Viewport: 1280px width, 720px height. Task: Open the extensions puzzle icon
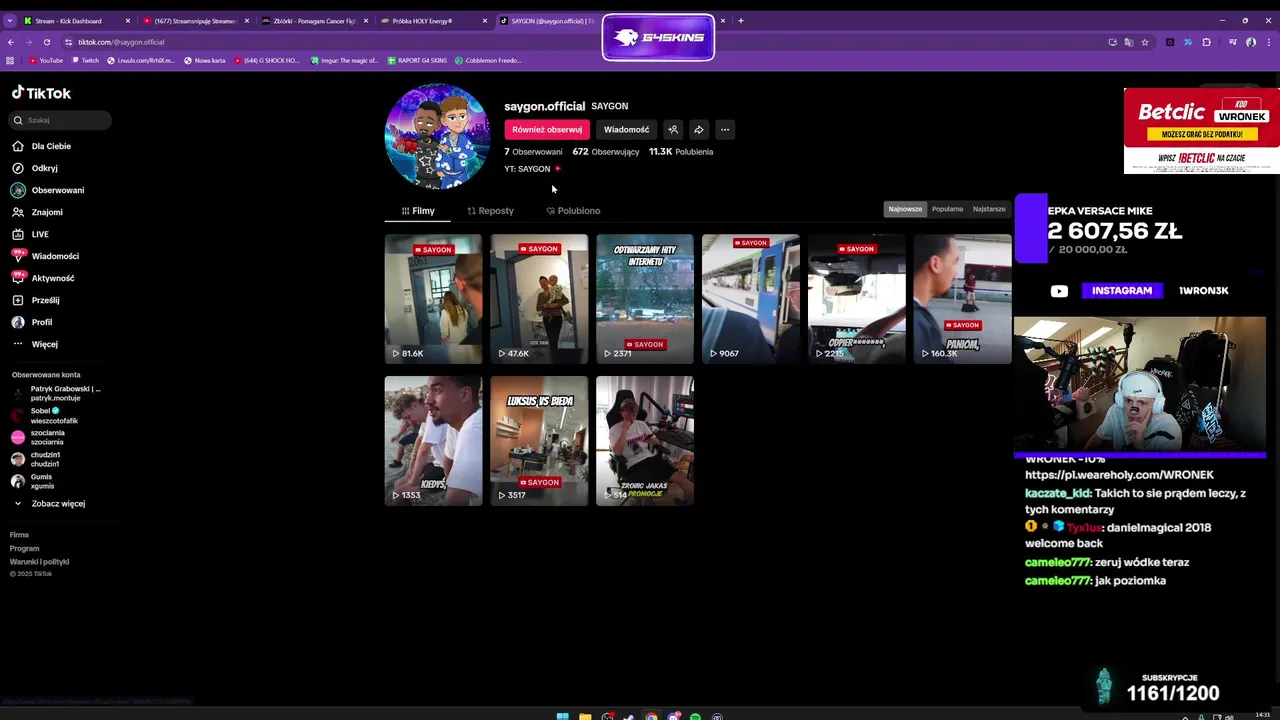click(x=1206, y=42)
